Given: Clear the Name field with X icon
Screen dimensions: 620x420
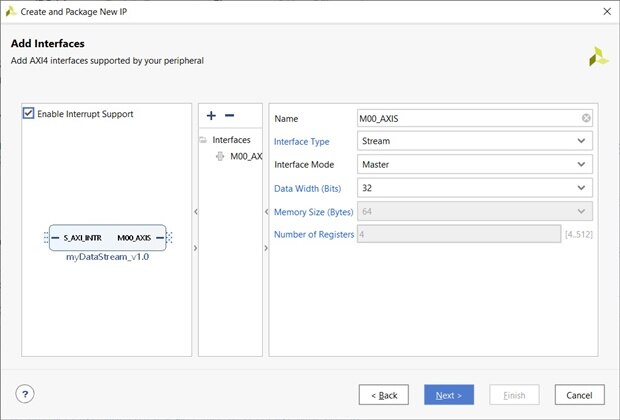Looking at the screenshot, I should click(x=586, y=118).
